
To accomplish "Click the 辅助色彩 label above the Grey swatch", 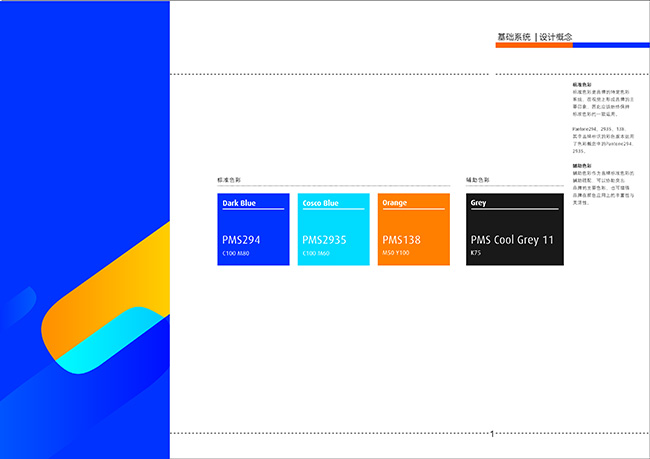I will pos(478,180).
